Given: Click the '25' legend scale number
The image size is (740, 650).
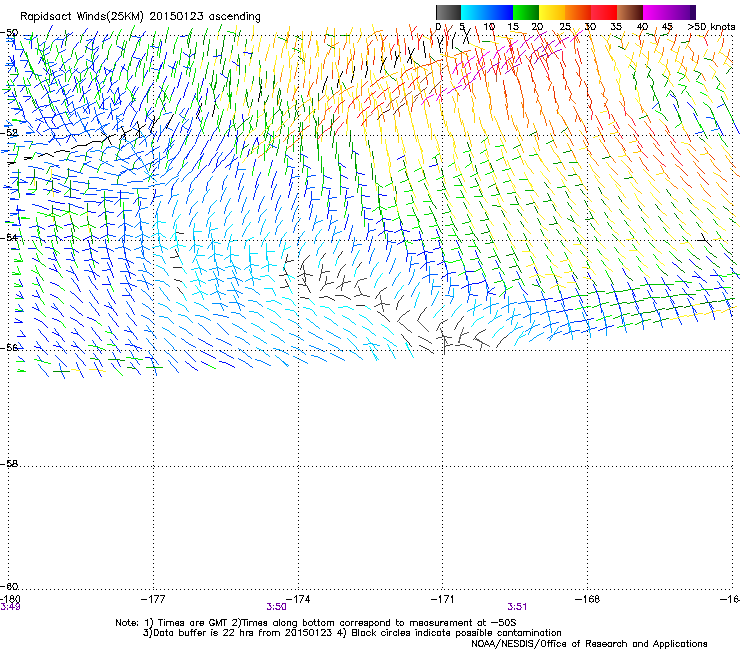Looking at the screenshot, I should [564, 27].
